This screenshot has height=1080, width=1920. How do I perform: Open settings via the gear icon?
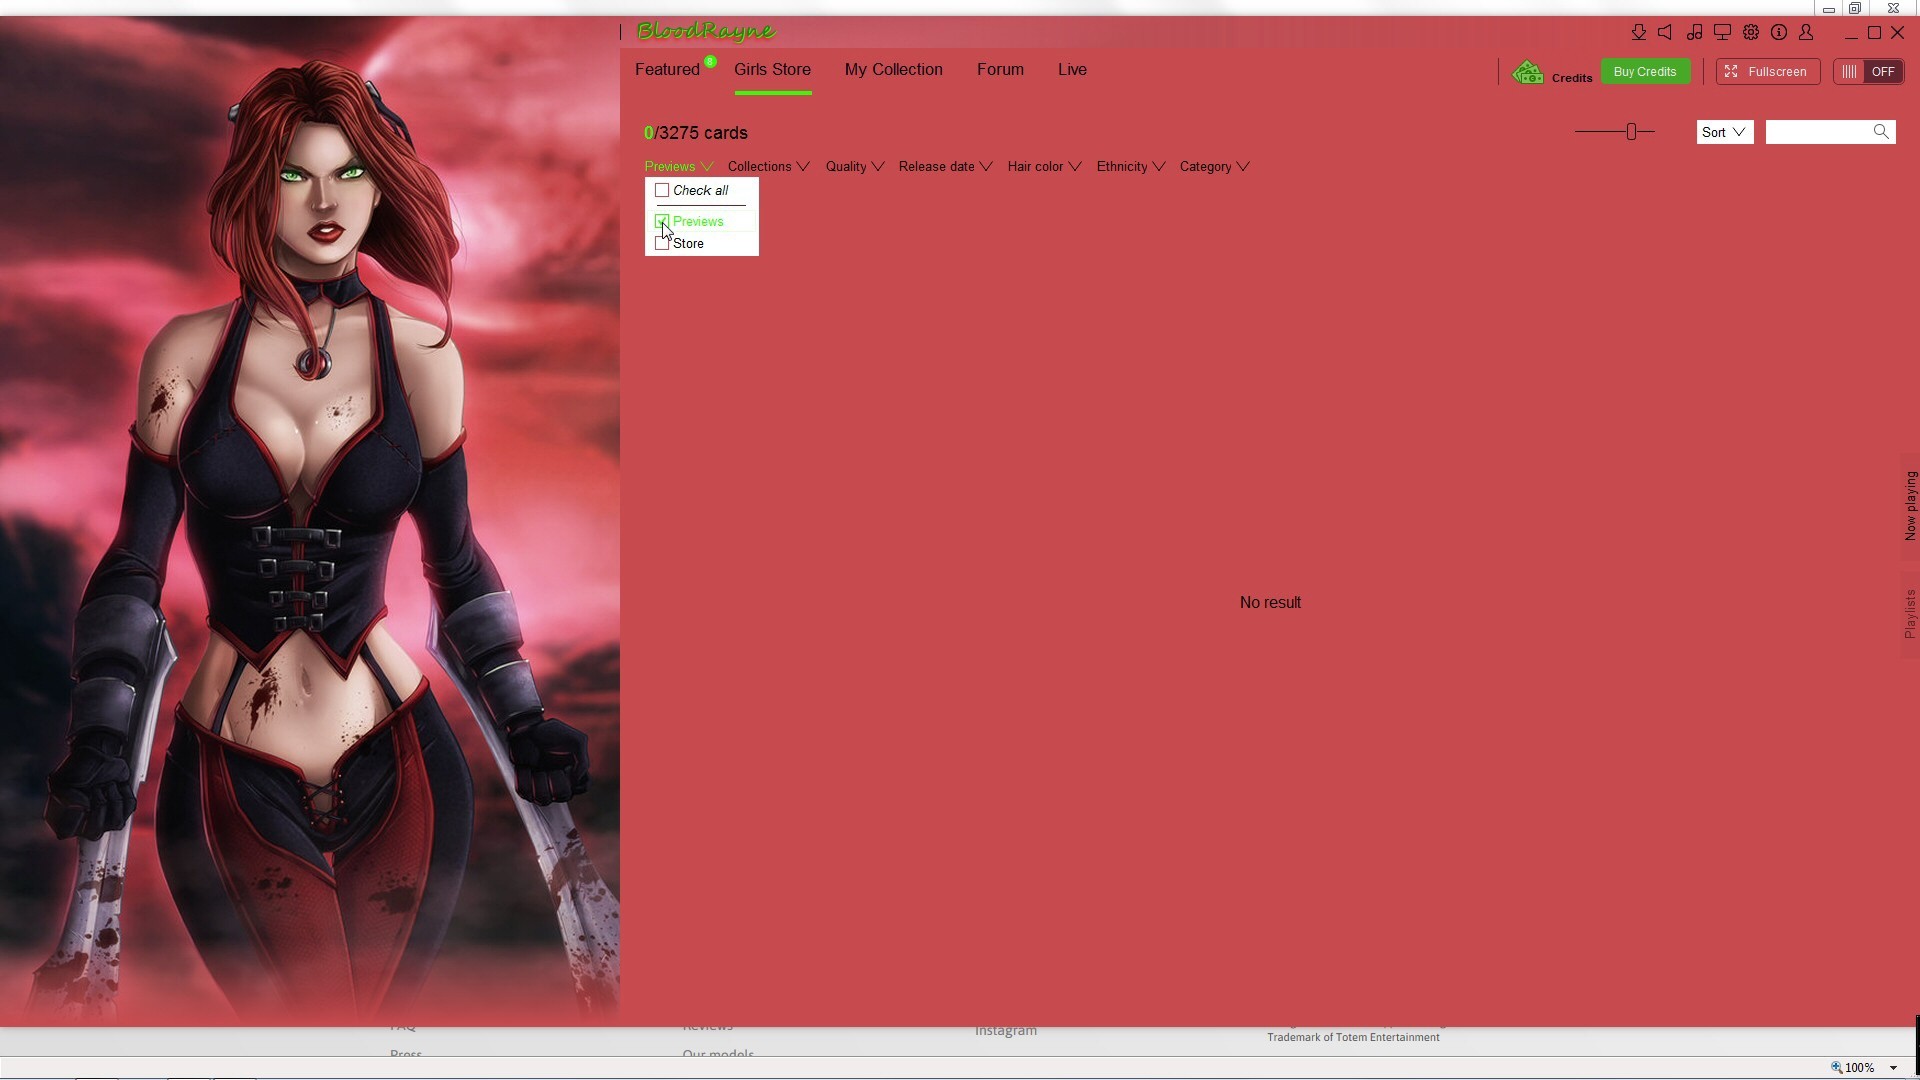pos(1750,32)
